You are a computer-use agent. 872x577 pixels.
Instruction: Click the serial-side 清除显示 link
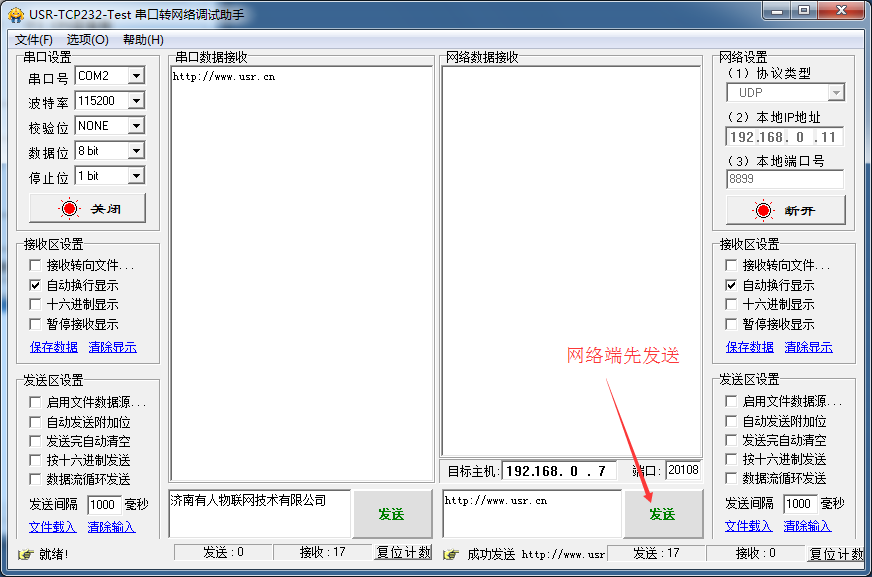click(112, 347)
